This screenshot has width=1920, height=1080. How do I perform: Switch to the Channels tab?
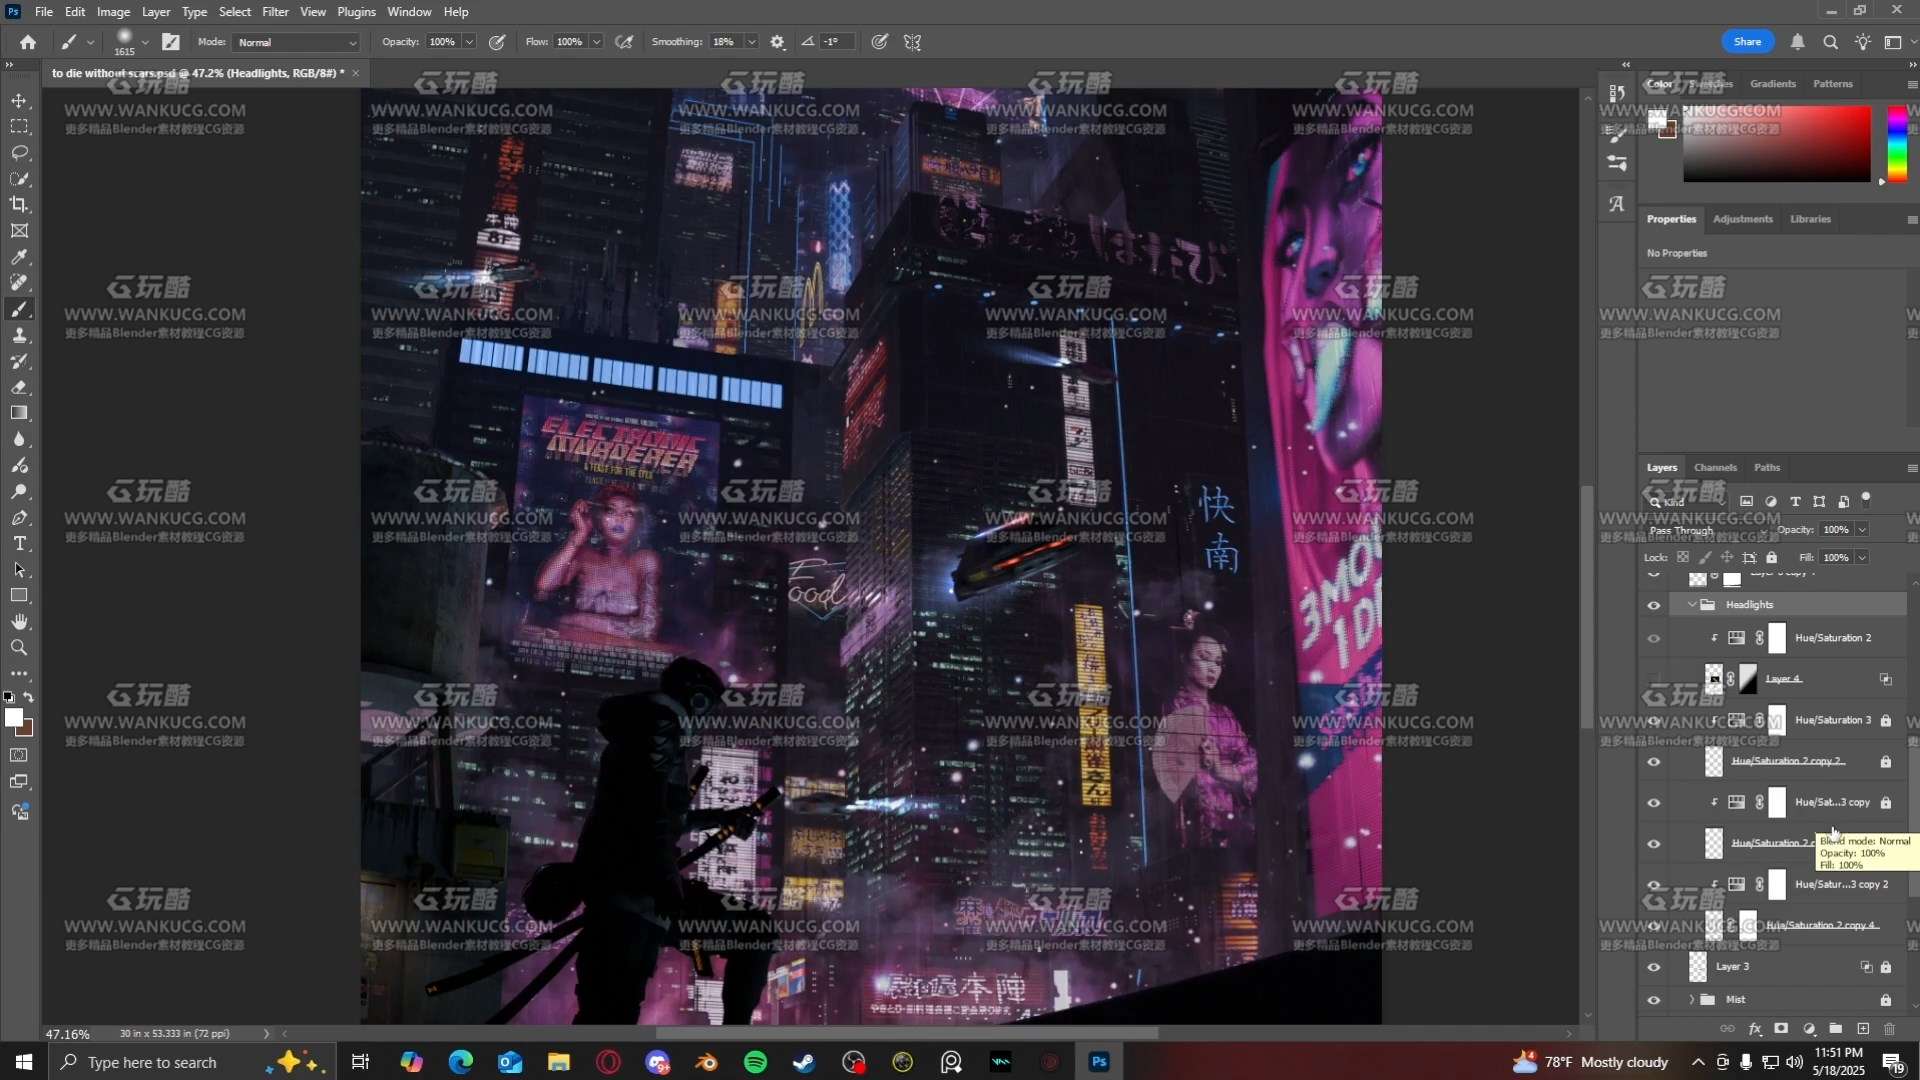click(1715, 467)
